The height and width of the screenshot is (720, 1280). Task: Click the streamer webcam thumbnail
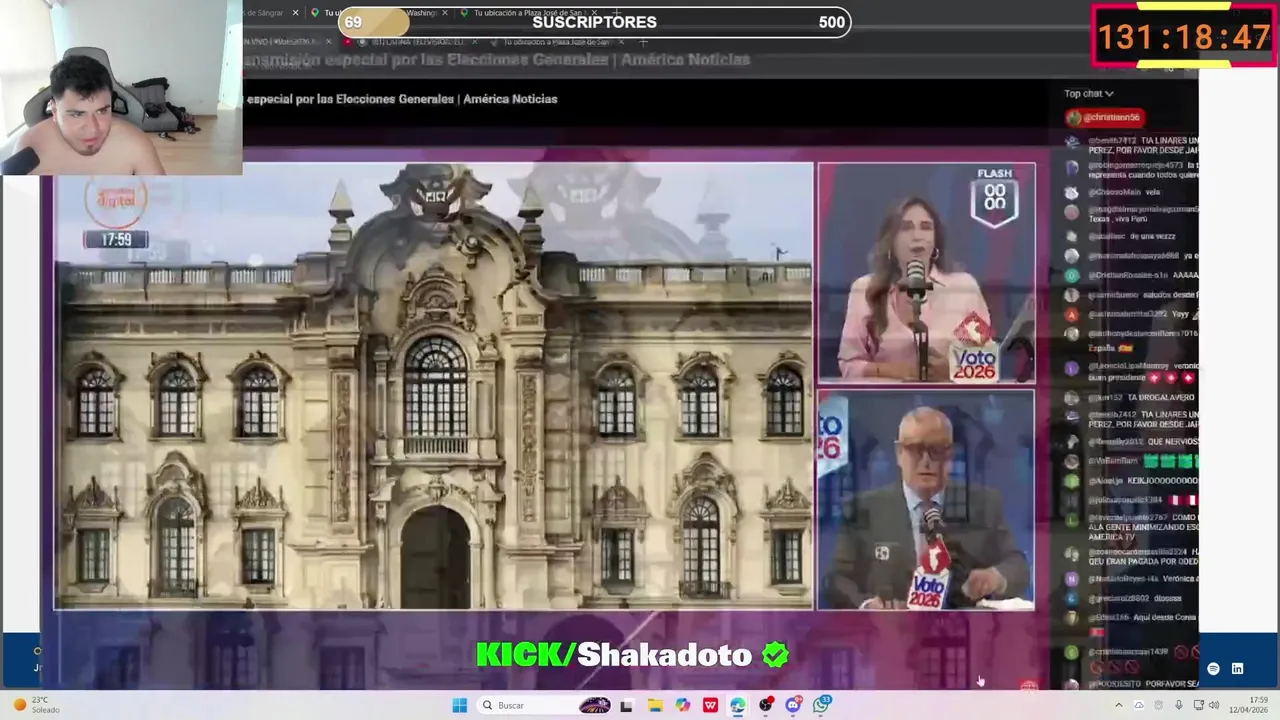coord(121,88)
